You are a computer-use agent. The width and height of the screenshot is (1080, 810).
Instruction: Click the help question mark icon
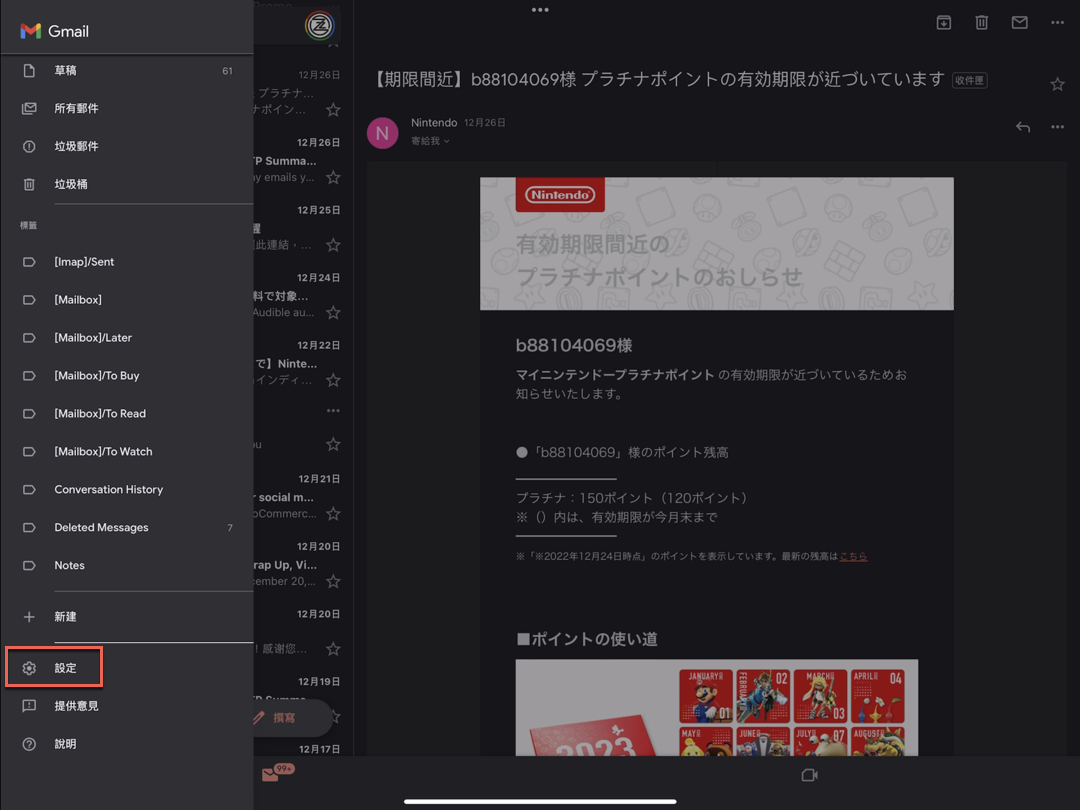29,744
